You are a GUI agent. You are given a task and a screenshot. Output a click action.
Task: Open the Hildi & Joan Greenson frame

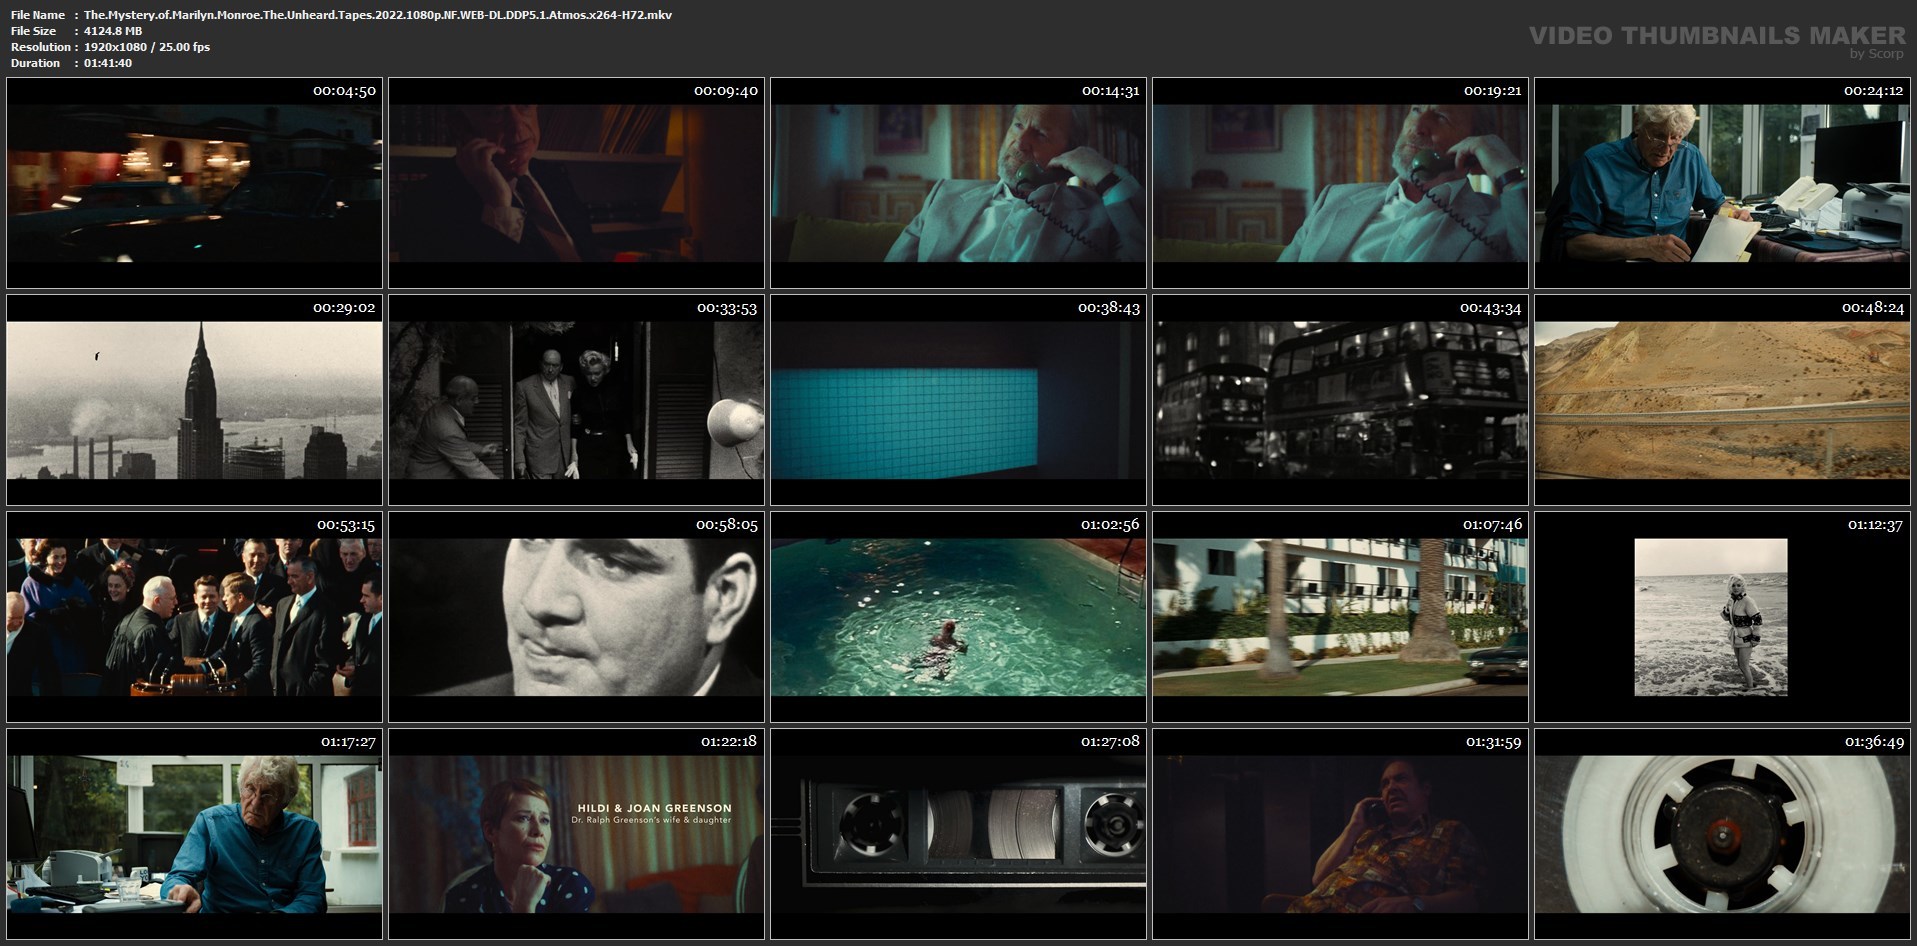576,834
